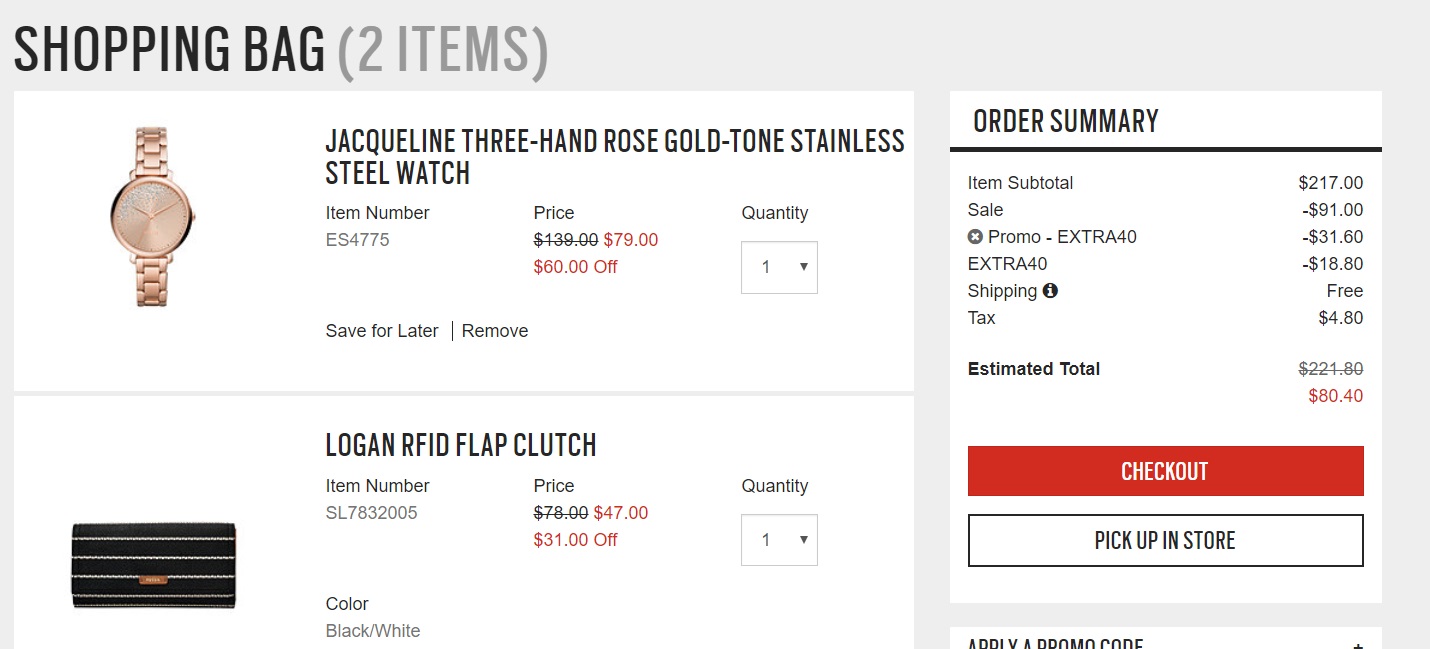The image size is (1430, 649).
Task: Select item number ES4775 text
Action: 357,240
